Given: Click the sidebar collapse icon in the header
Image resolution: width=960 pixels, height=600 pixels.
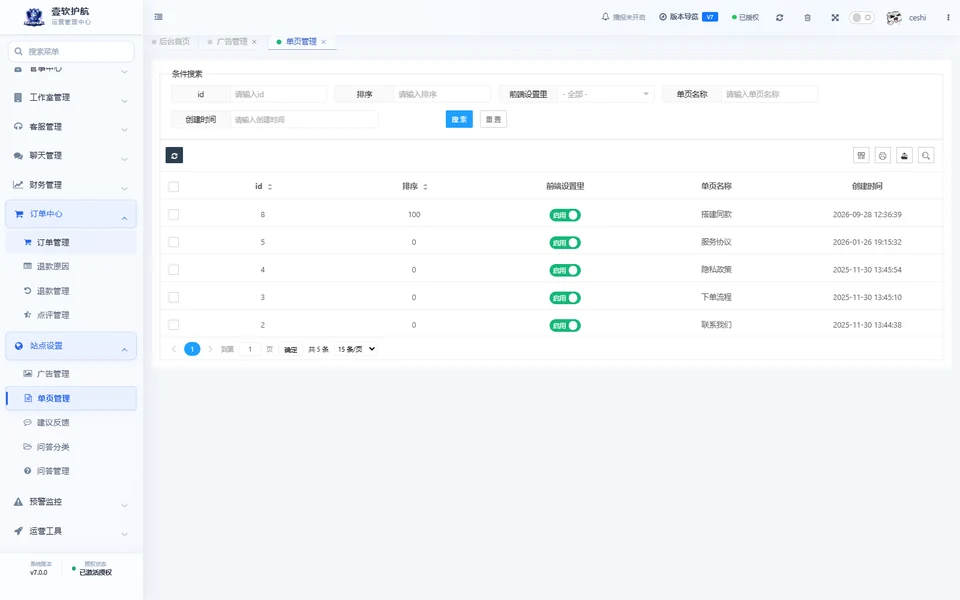Looking at the screenshot, I should (x=159, y=17).
